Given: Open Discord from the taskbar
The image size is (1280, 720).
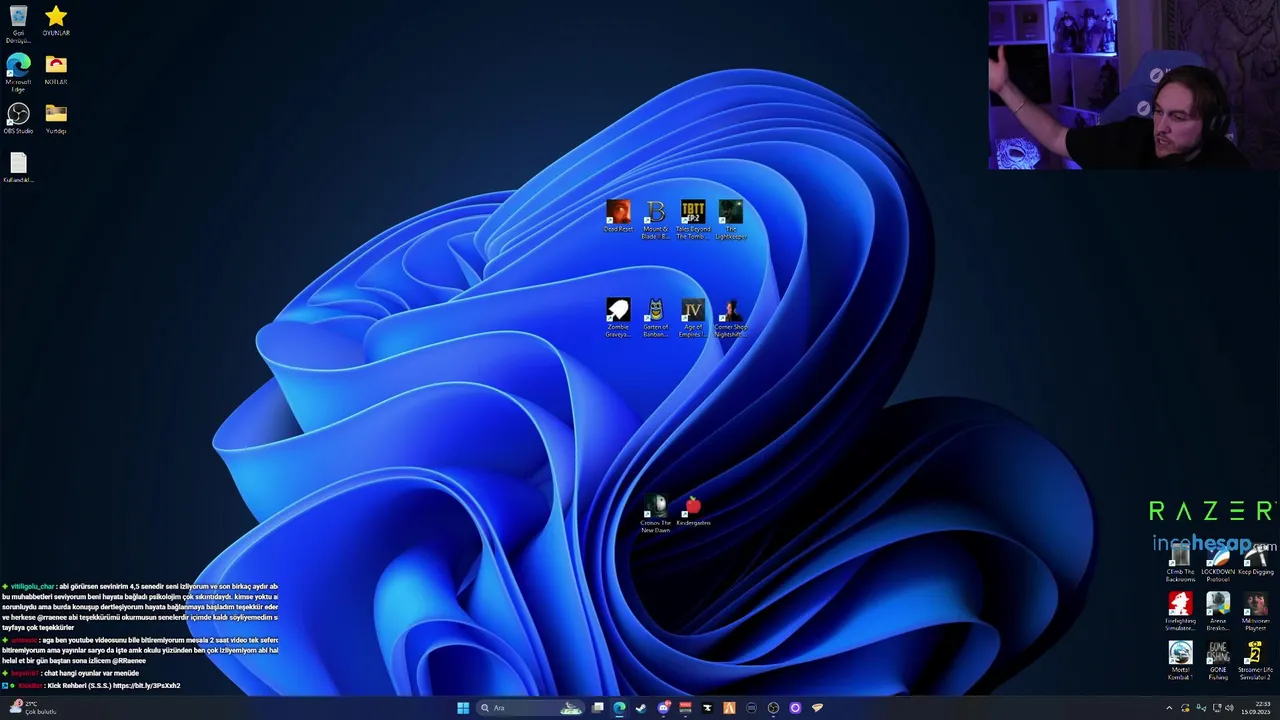Looking at the screenshot, I should (x=663, y=708).
